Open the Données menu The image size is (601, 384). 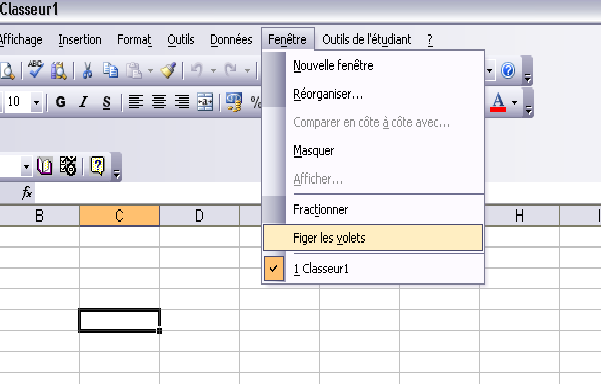click(231, 39)
